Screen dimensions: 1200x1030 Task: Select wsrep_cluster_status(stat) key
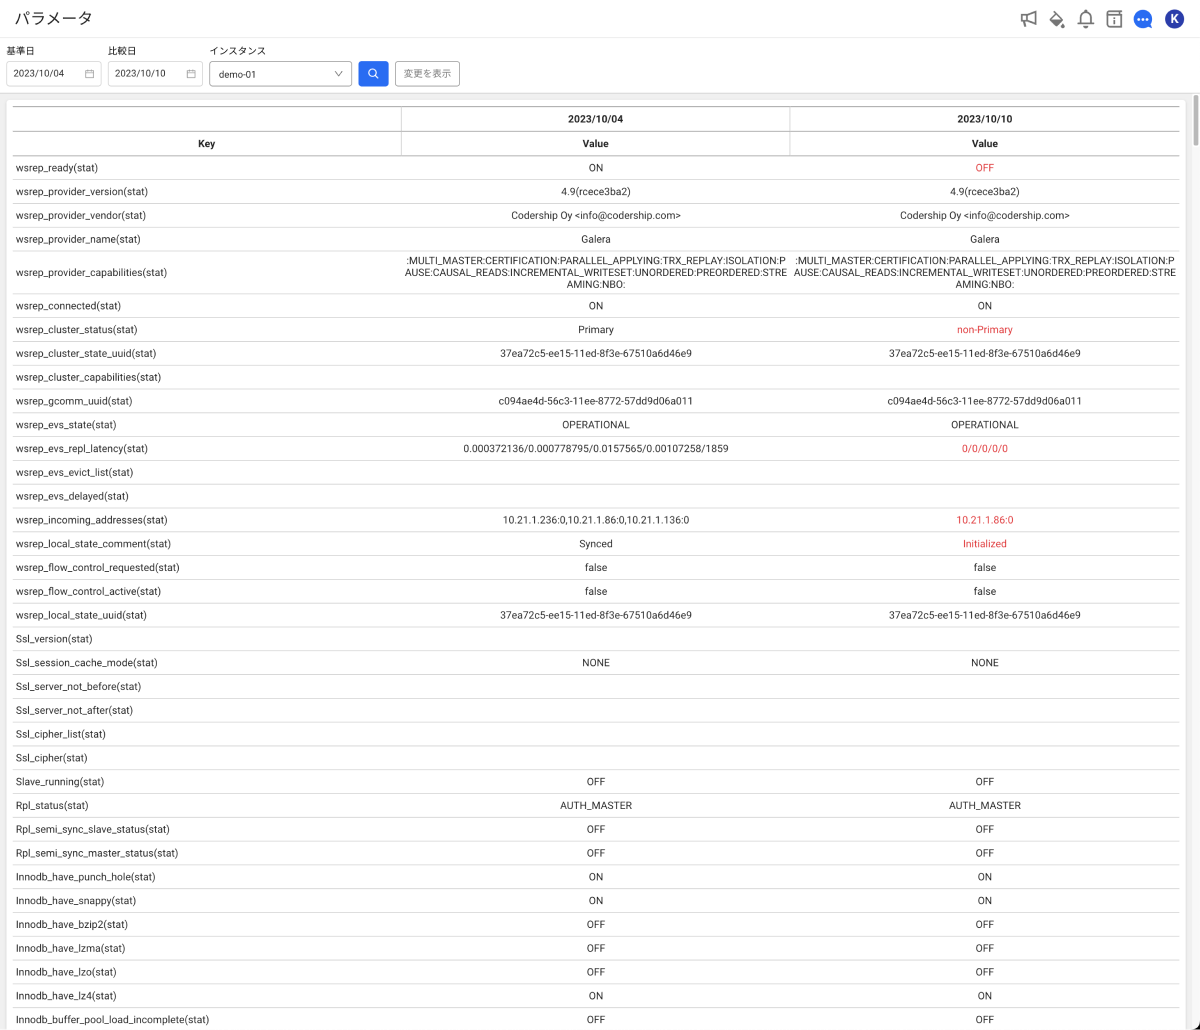[76, 330]
